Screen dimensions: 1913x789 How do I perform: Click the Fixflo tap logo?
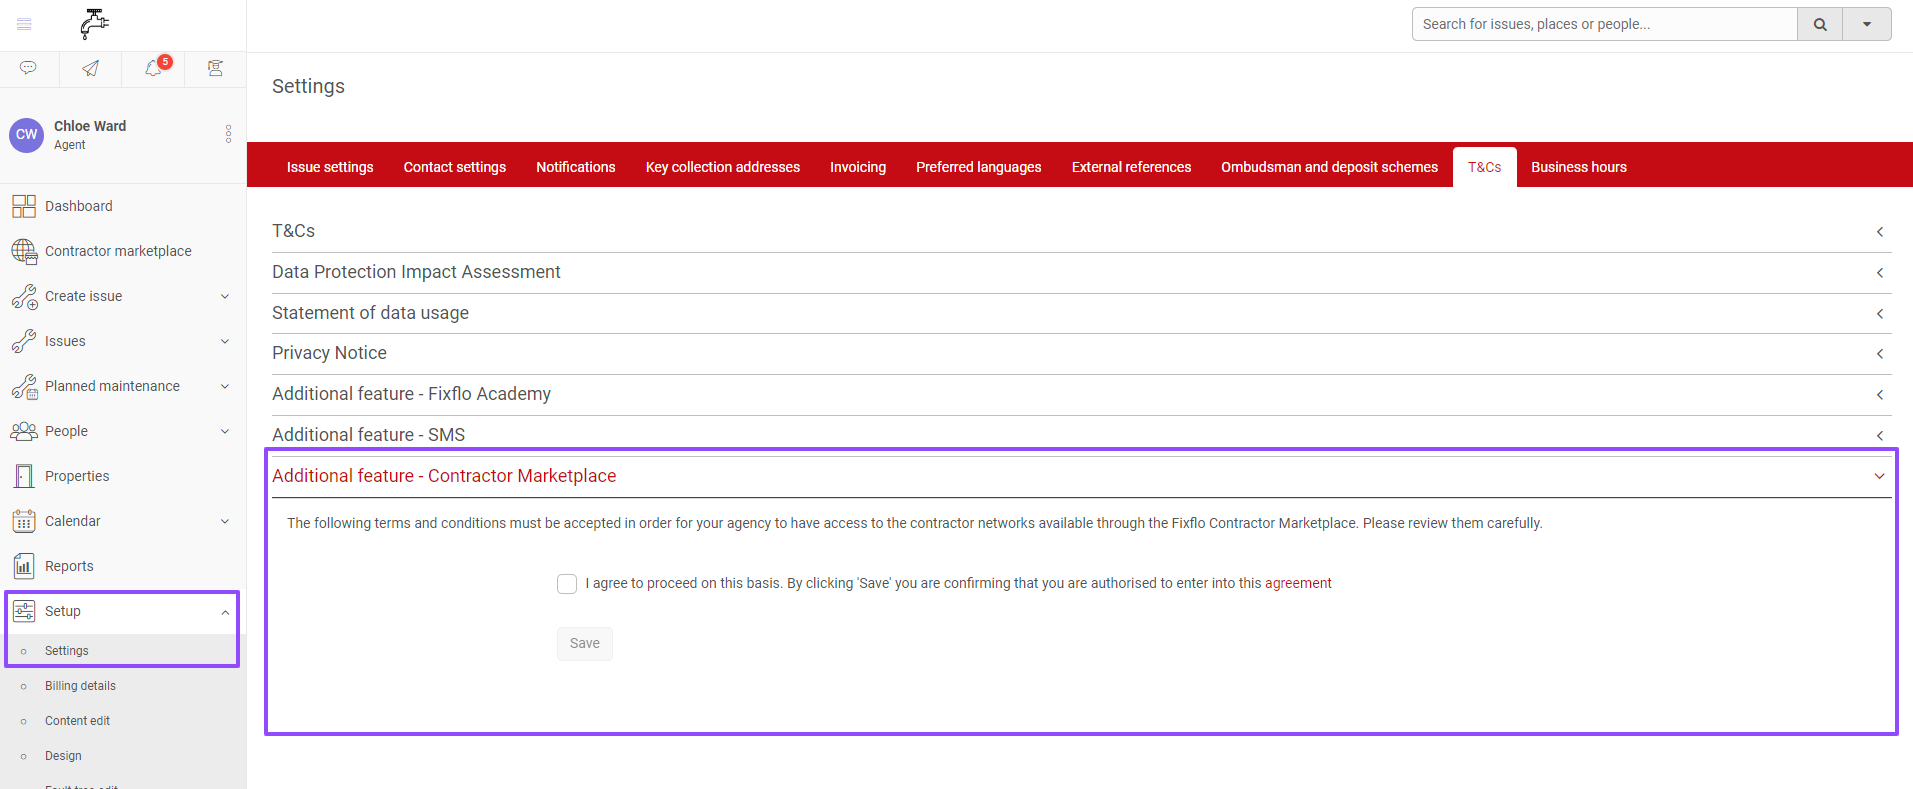[94, 24]
